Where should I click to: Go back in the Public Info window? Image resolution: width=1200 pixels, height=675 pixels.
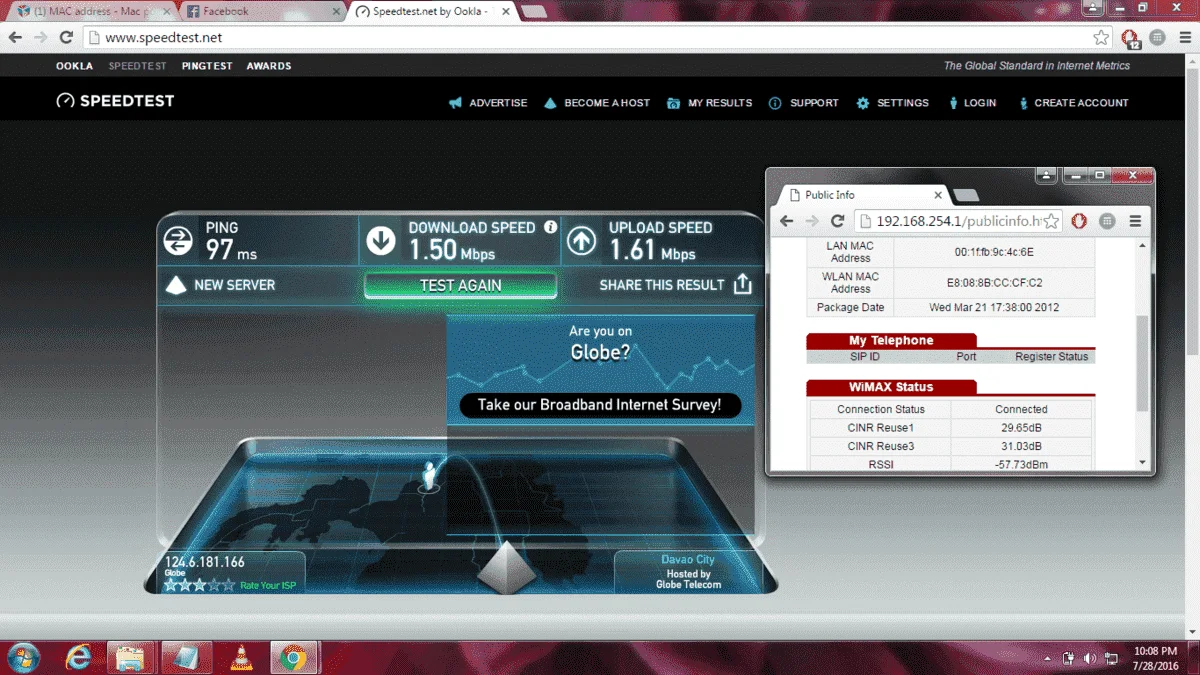pyautogui.click(x=786, y=221)
